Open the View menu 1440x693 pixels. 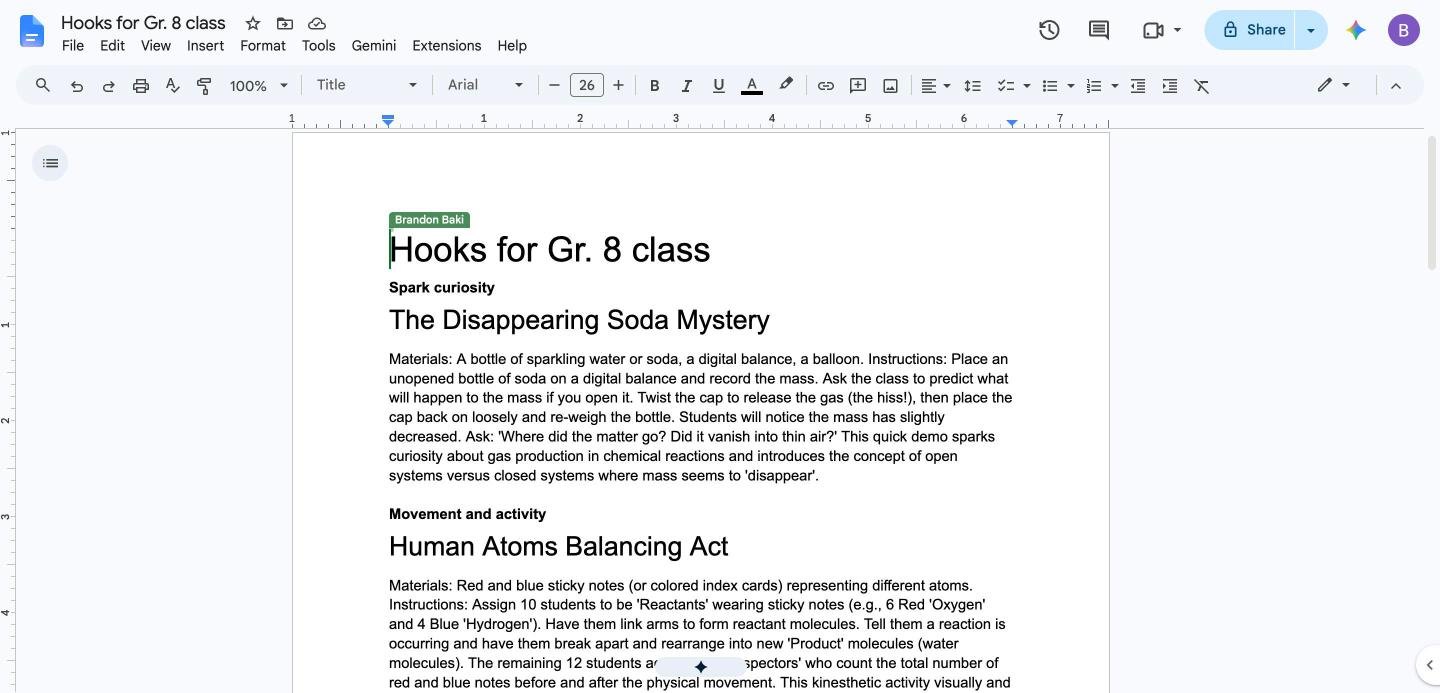pyautogui.click(x=155, y=46)
